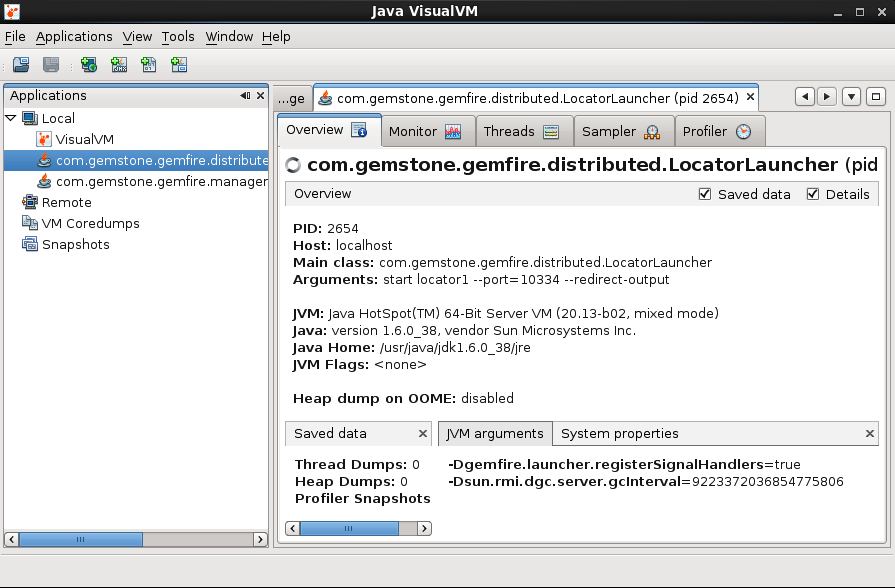Open the Profiler tab

pos(716,131)
